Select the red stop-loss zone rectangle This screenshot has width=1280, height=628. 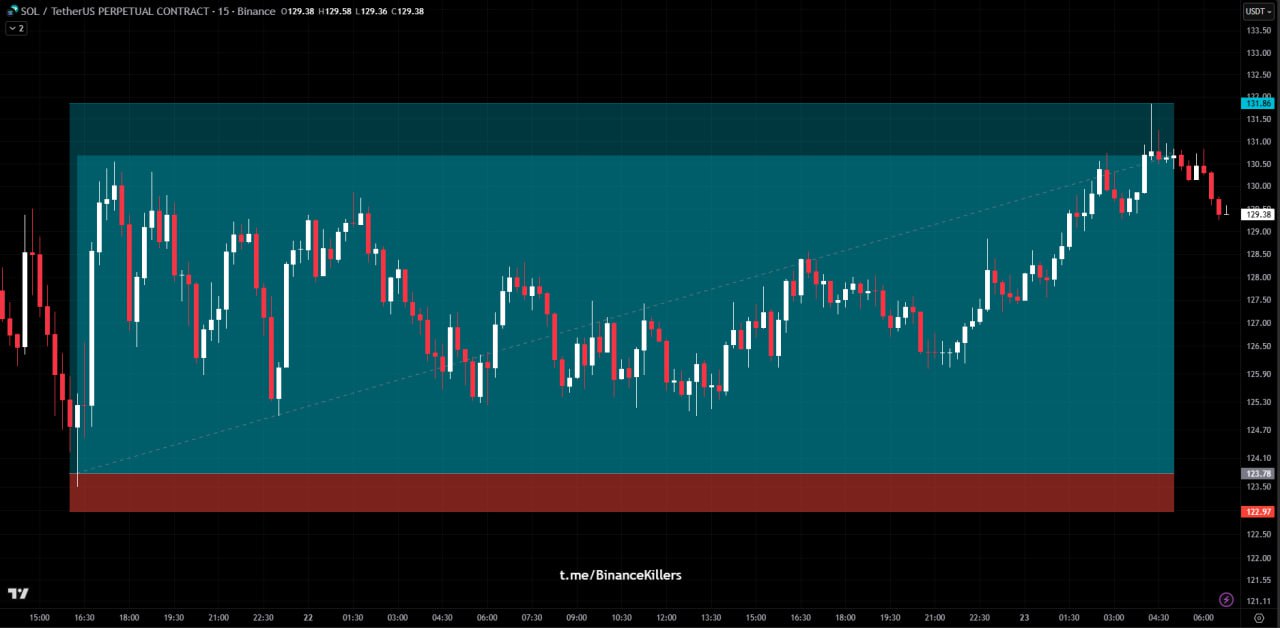(620, 493)
